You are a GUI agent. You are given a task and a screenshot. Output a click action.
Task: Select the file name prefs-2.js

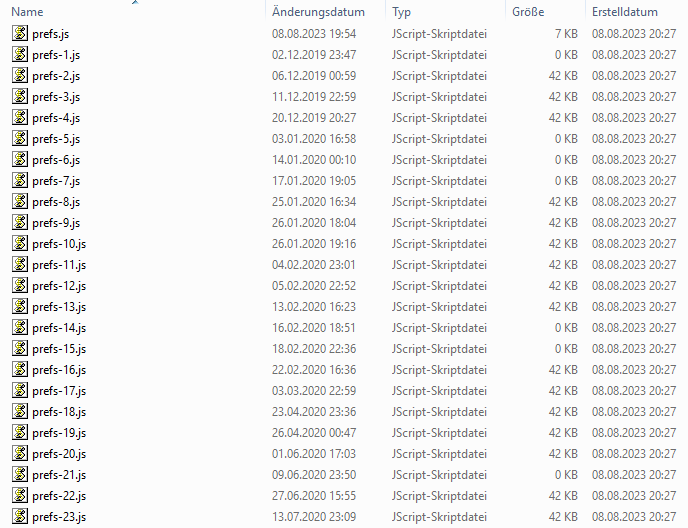[x=56, y=76]
